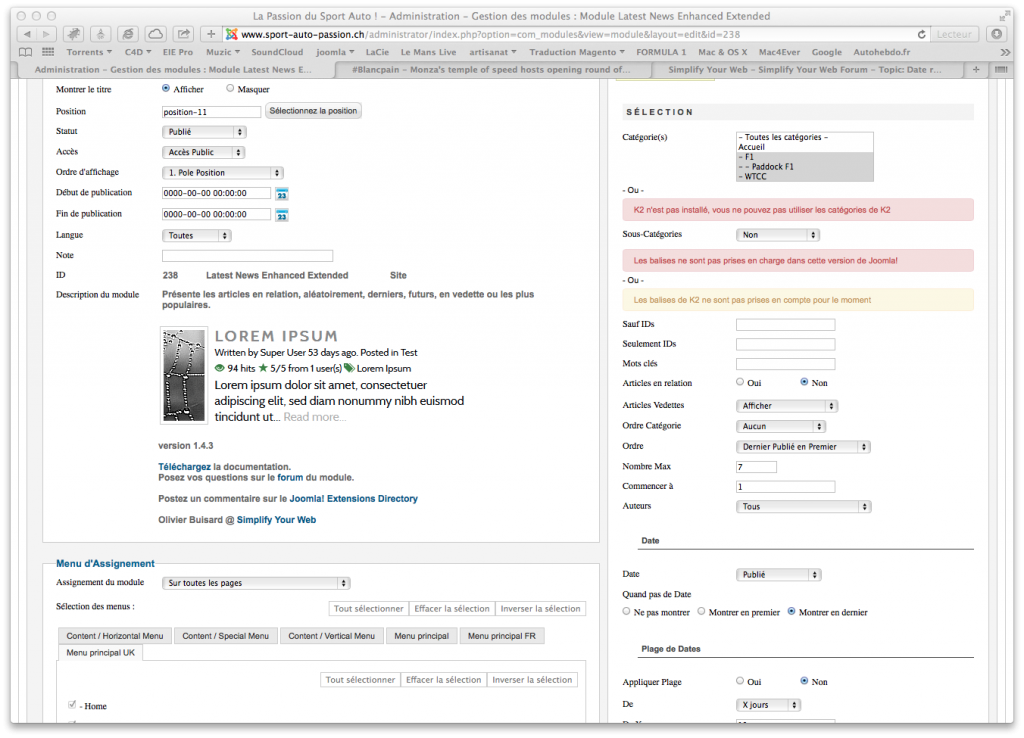The width and height of the screenshot is (1024, 738).
Task: Open the Reading List book icon
Action: click(24, 52)
